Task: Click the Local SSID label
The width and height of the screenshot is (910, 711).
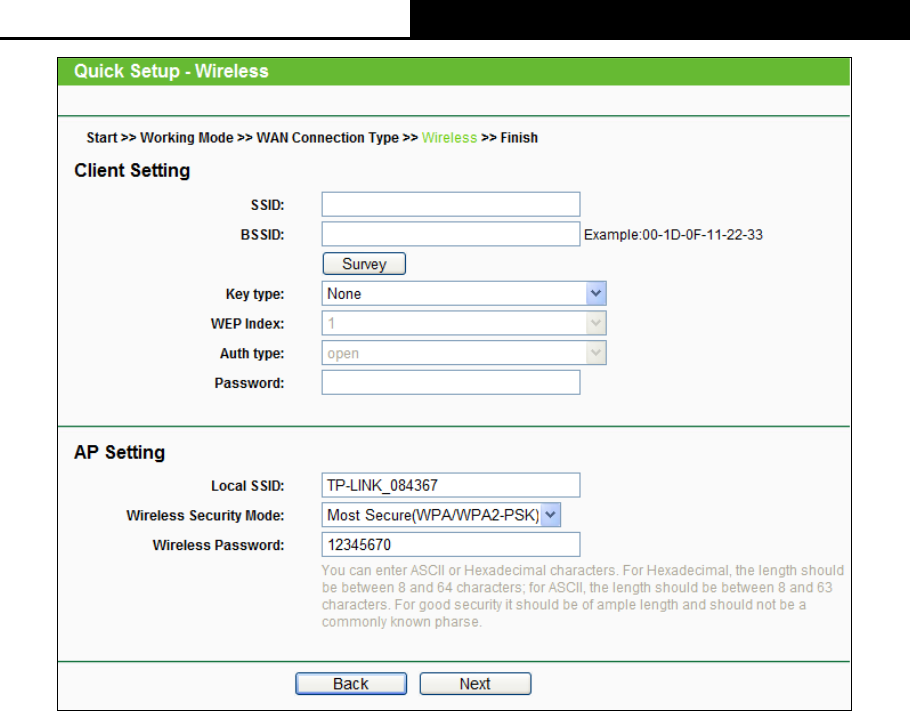Action: pos(248,486)
